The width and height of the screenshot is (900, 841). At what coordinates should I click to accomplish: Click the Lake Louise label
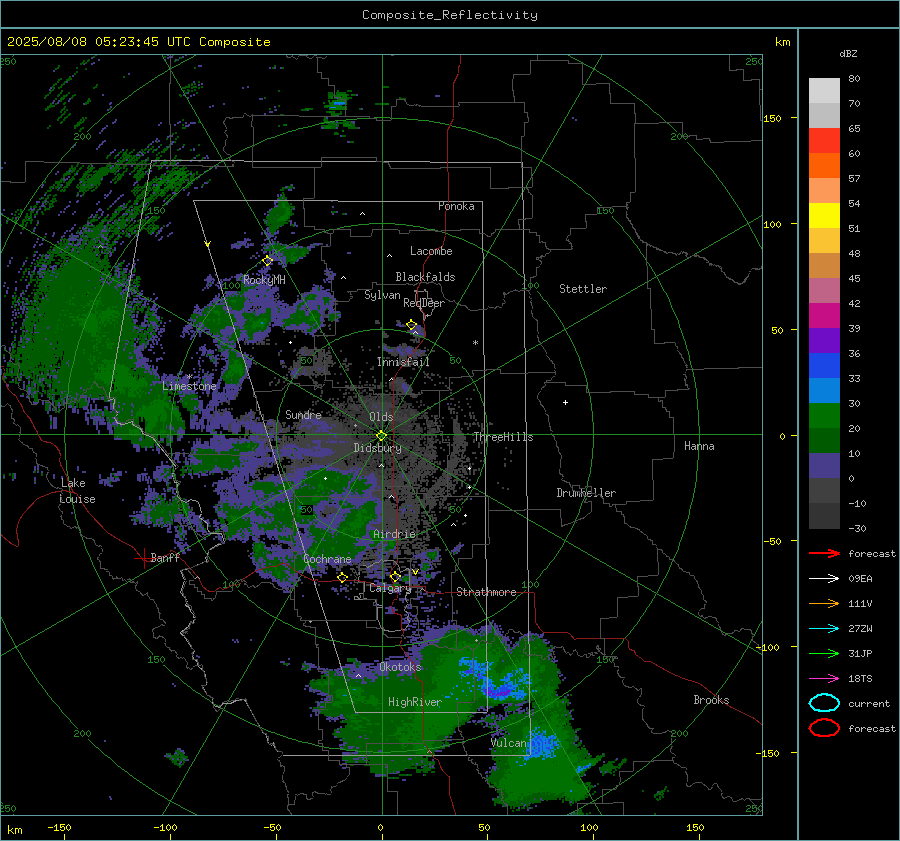77,491
